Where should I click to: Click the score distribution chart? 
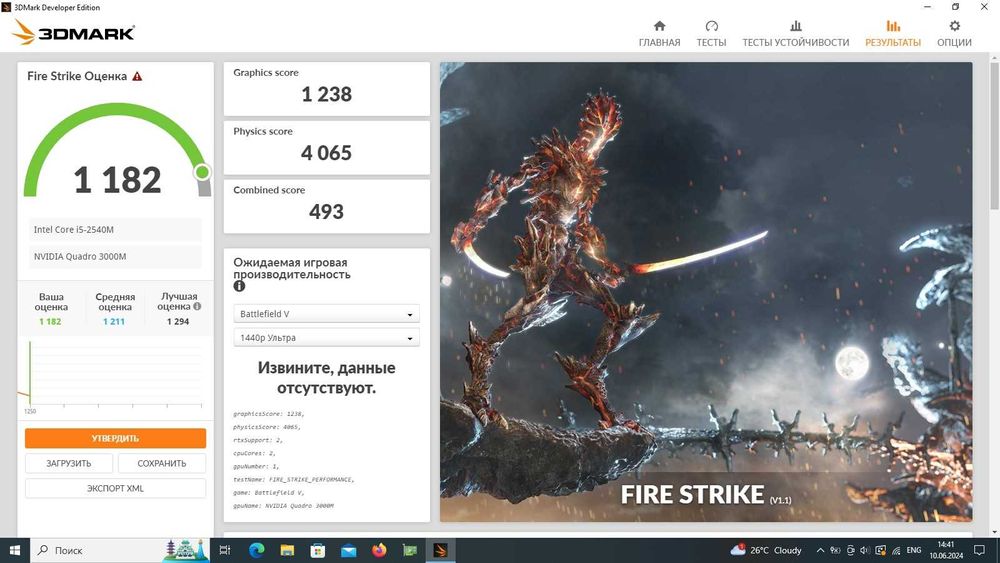coord(115,376)
